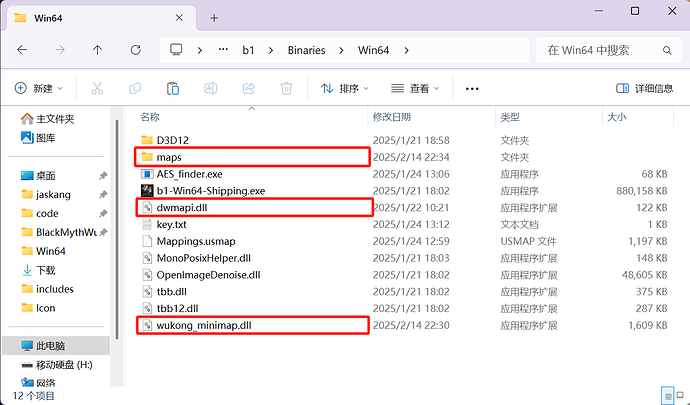
Task: Toggle the 详细信息 details pane
Action: [x=645, y=88]
